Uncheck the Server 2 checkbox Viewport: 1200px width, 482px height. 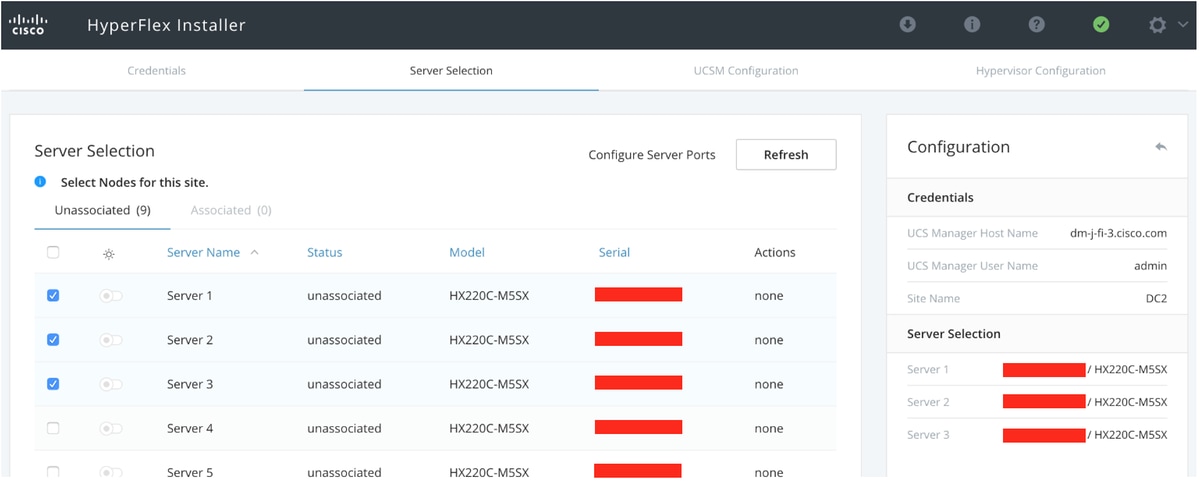click(x=53, y=340)
